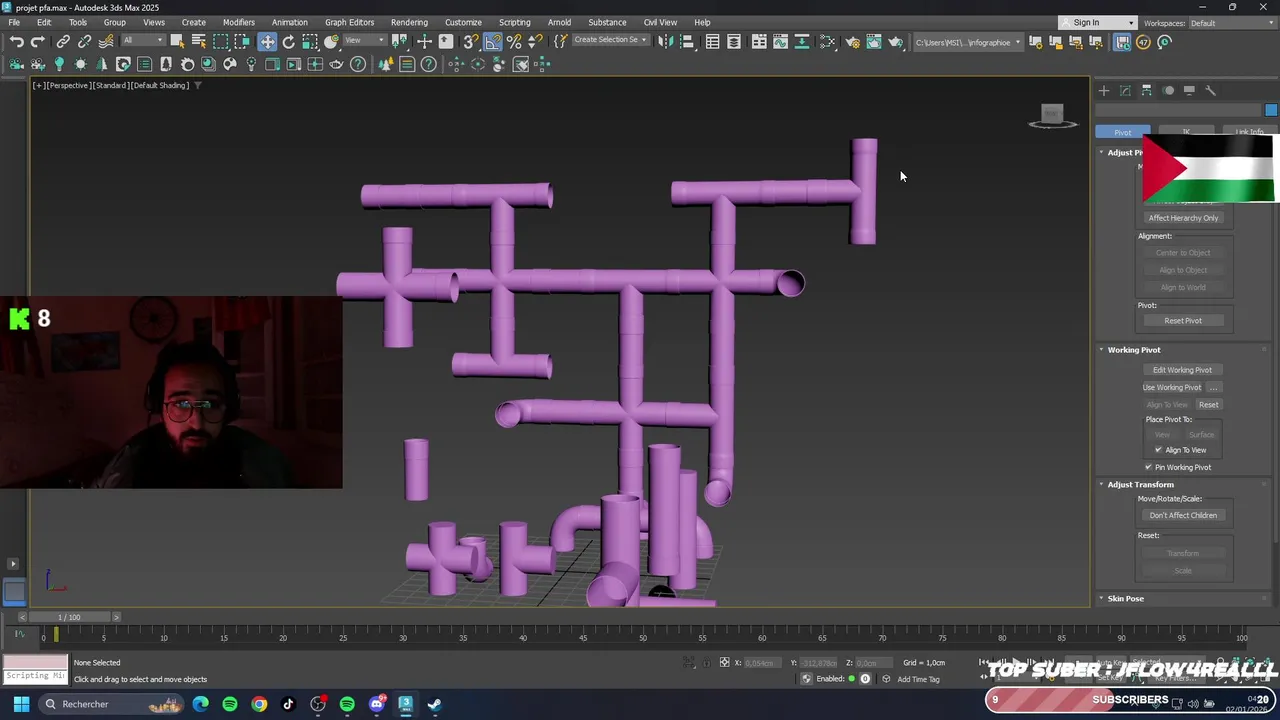Switch to the Link Info tab
This screenshot has width=1280, height=720.
[1248, 131]
